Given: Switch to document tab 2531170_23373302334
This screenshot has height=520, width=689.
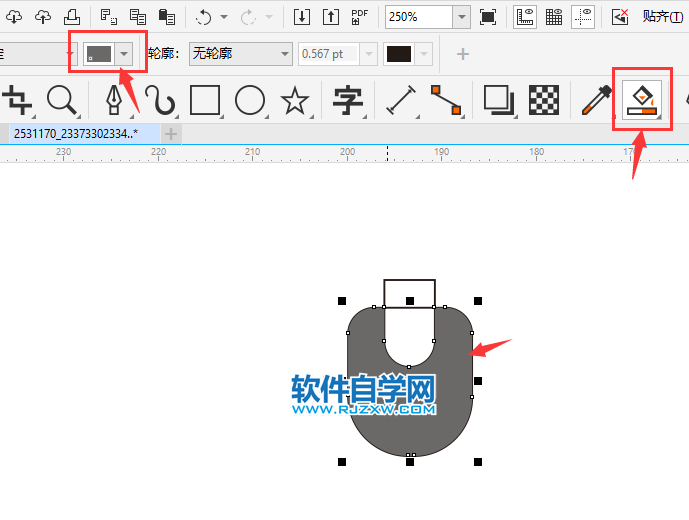Looking at the screenshot, I should pos(84,134).
